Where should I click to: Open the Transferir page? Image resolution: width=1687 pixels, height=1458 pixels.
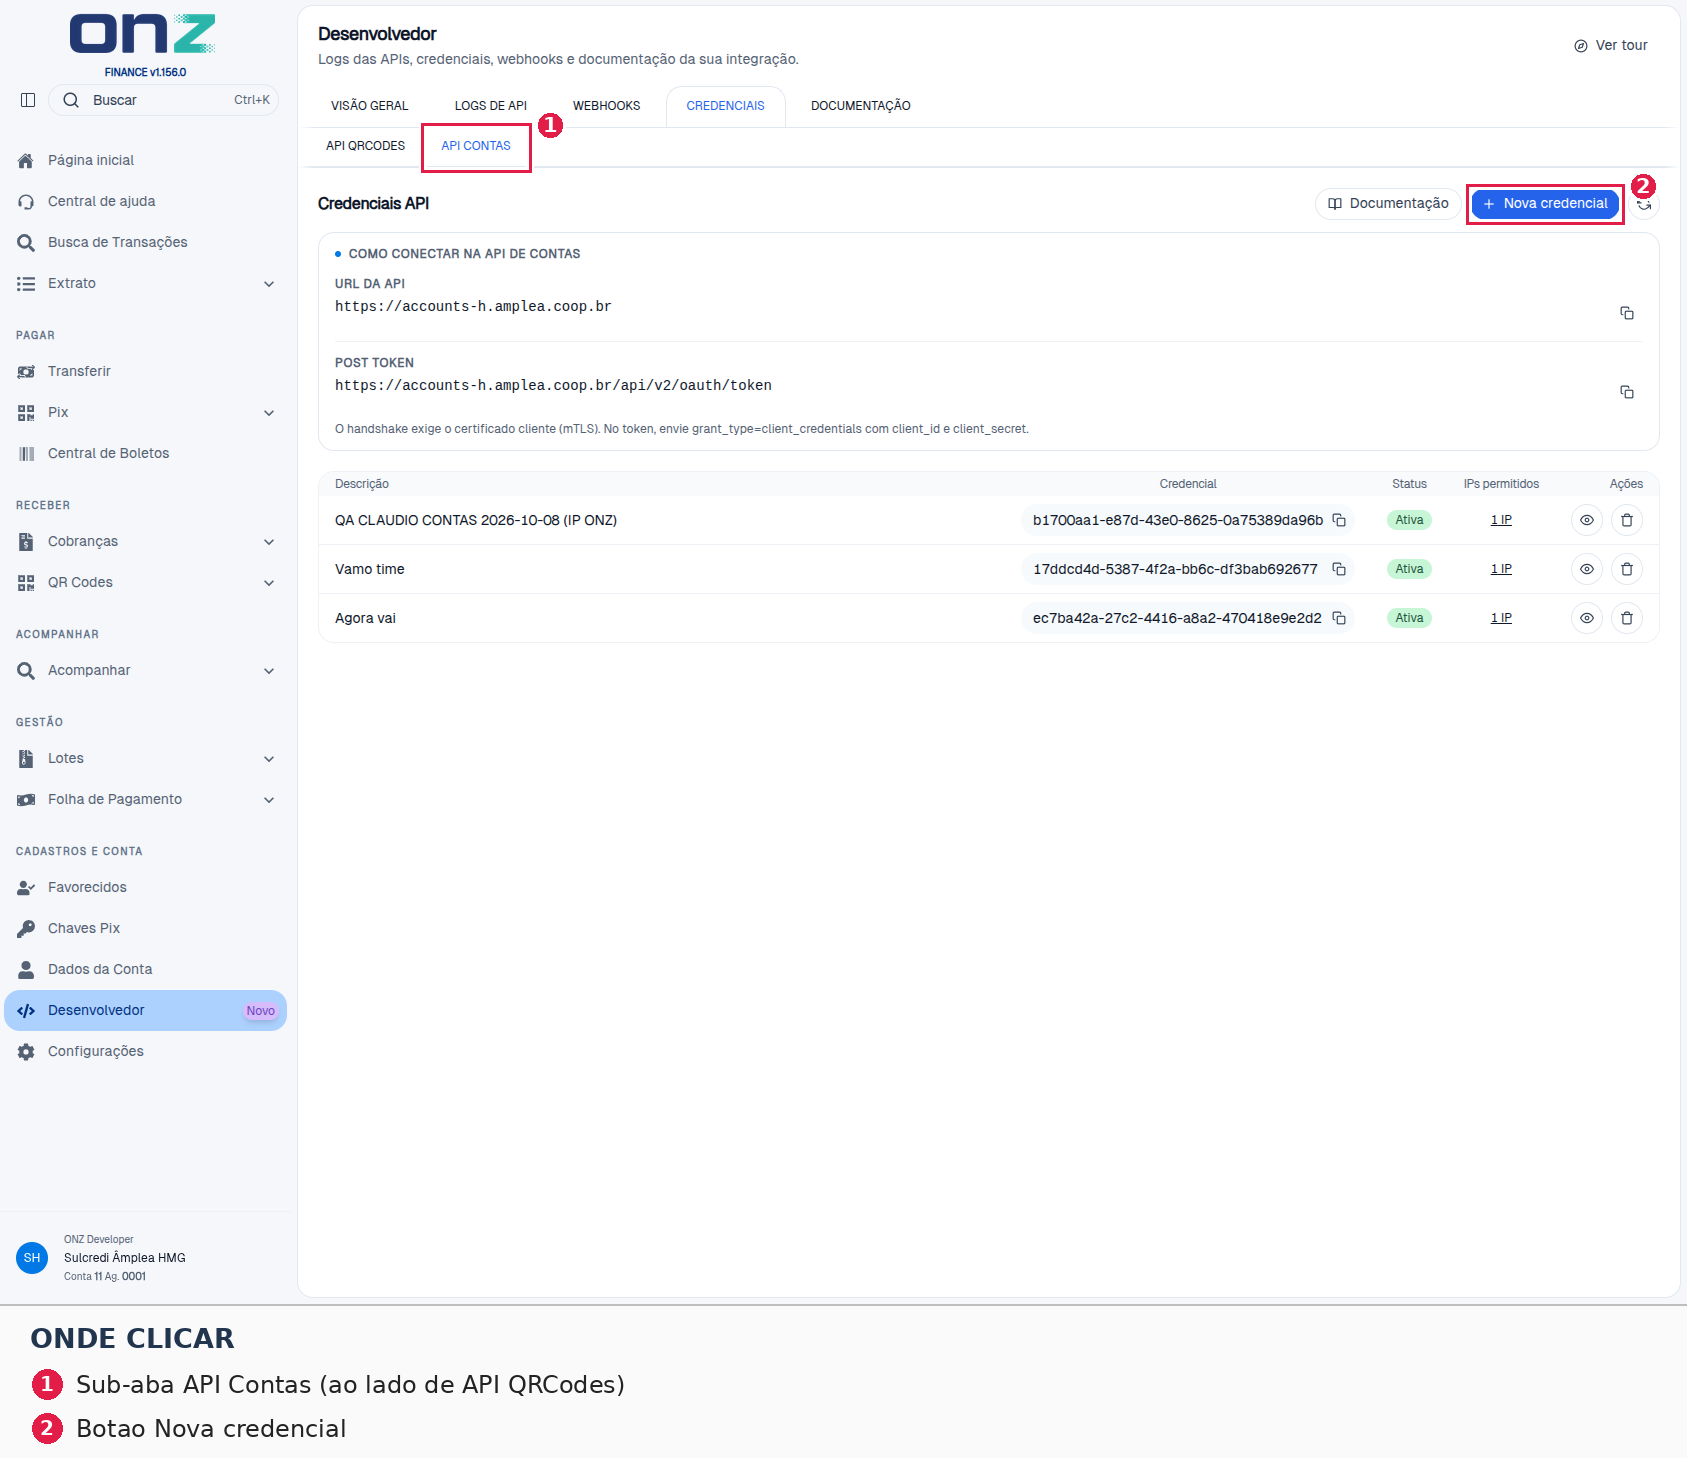pos(145,371)
